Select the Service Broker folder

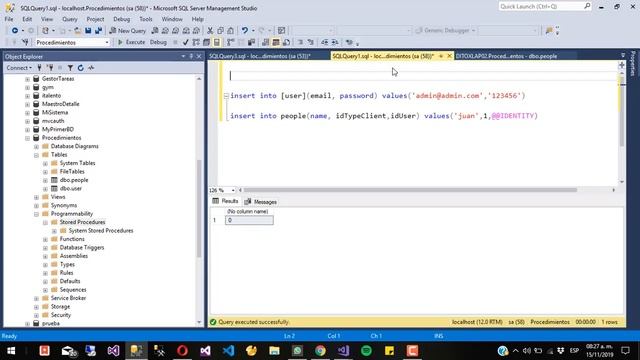tap(68, 298)
